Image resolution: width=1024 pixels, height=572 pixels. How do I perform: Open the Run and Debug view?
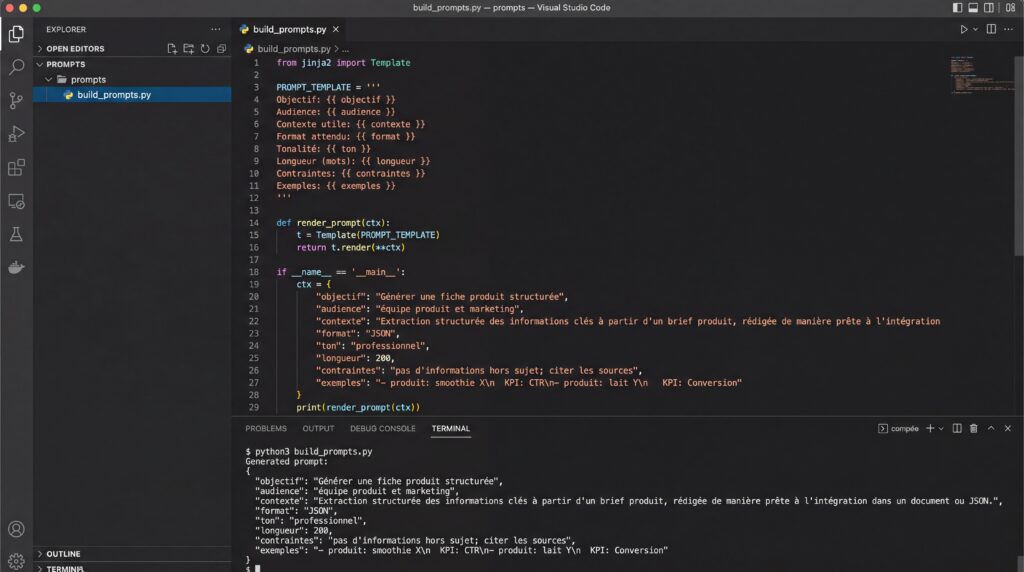coord(16,134)
